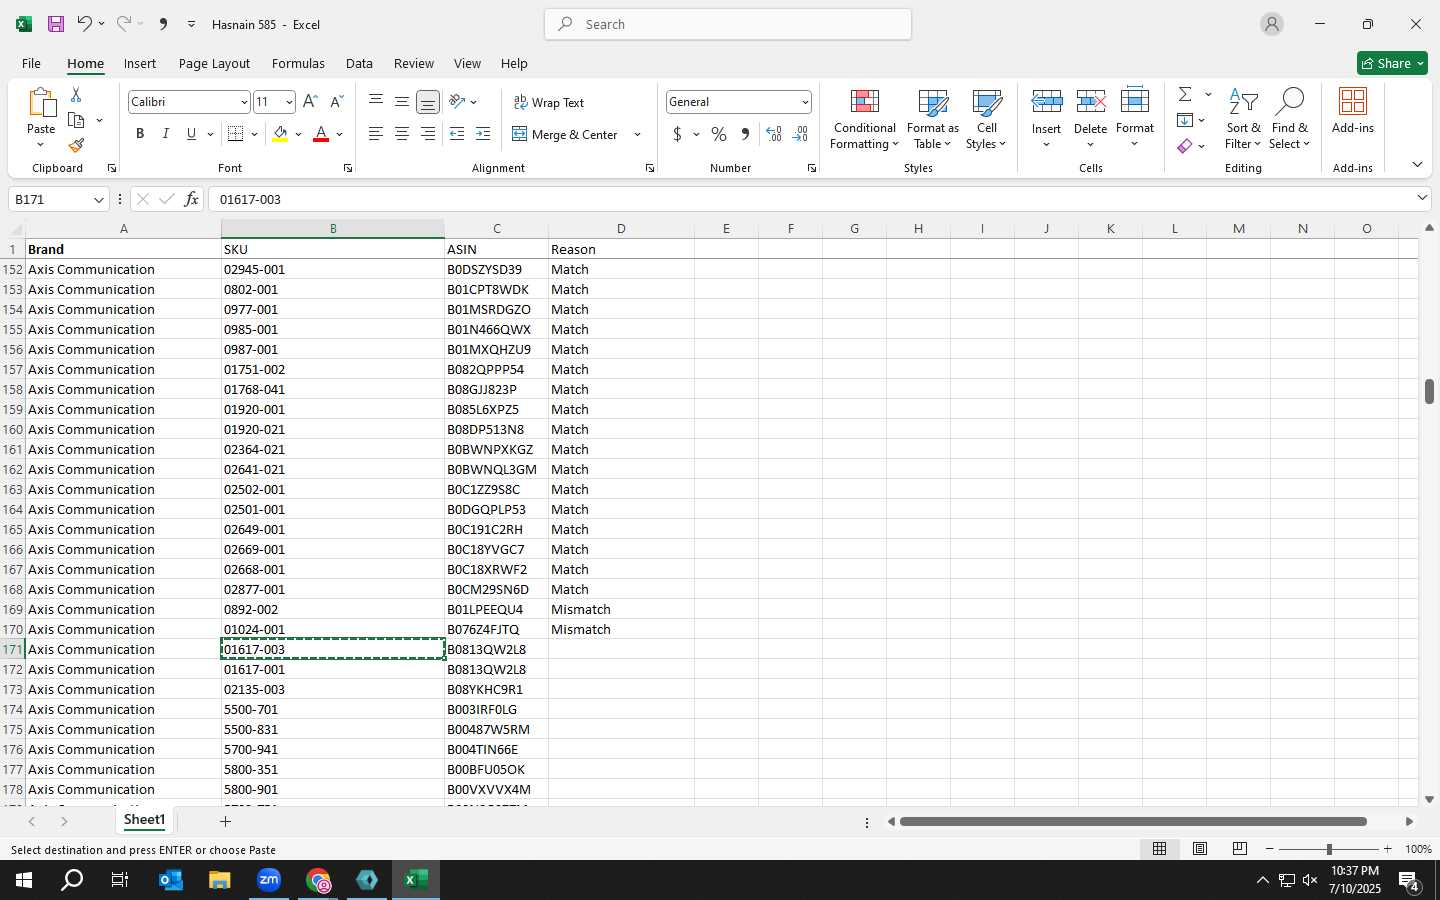Apply Percent Style format
This screenshot has height=900, width=1440.
pos(719,134)
